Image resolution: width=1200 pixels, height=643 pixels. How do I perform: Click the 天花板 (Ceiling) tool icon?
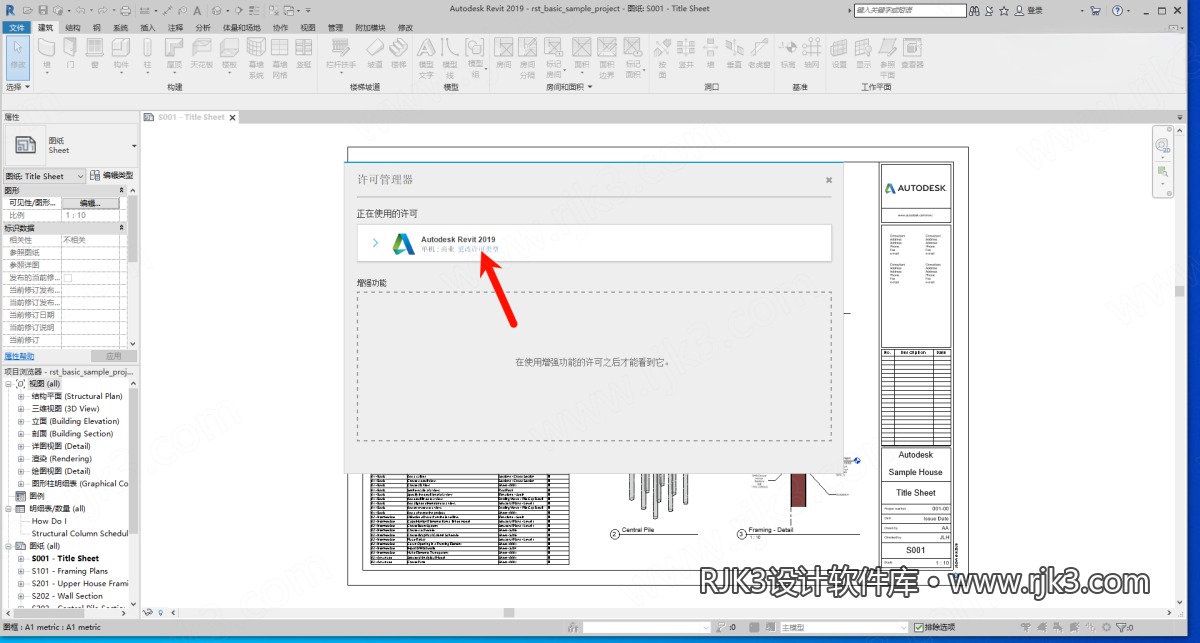(201, 48)
